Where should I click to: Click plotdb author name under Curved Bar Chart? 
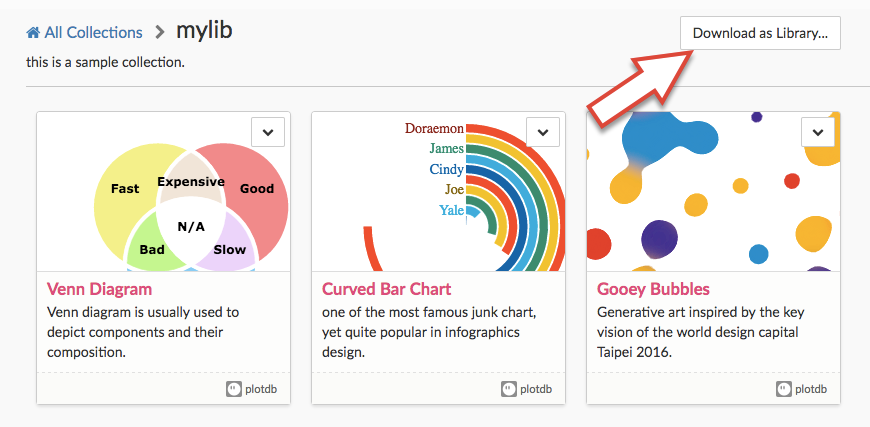click(536, 389)
